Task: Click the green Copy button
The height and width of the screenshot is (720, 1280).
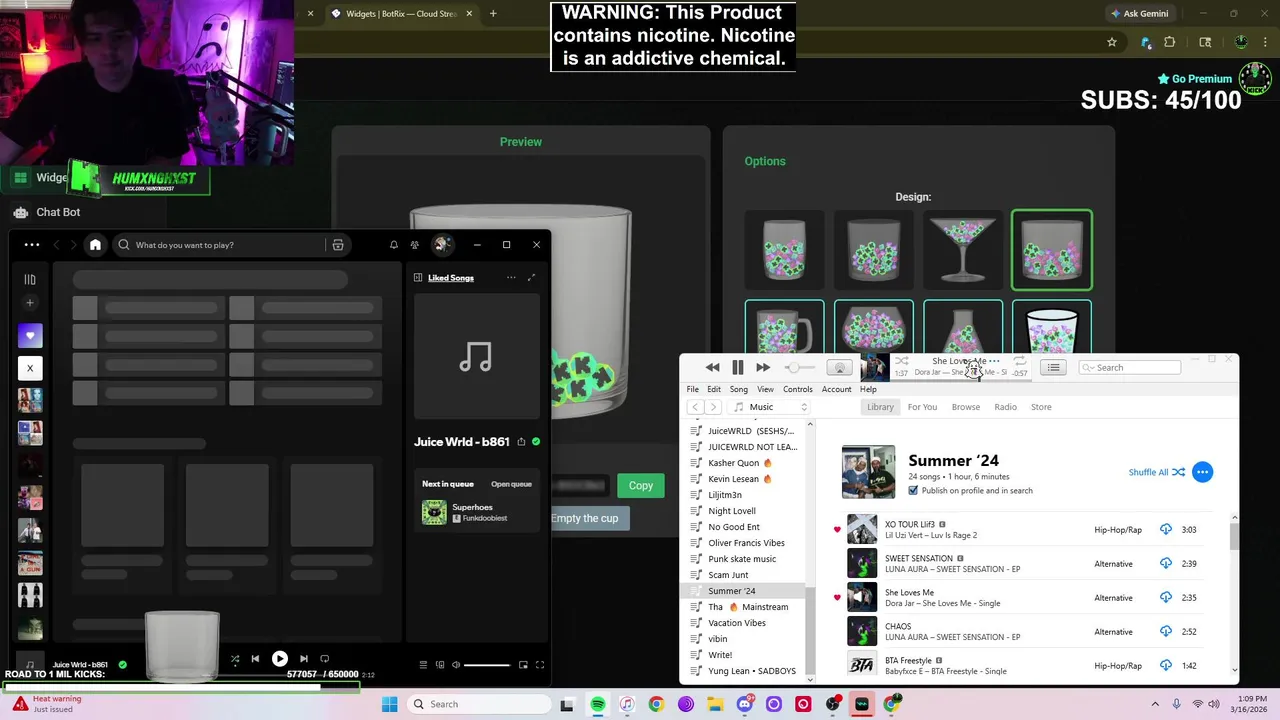Action: pyautogui.click(x=641, y=486)
